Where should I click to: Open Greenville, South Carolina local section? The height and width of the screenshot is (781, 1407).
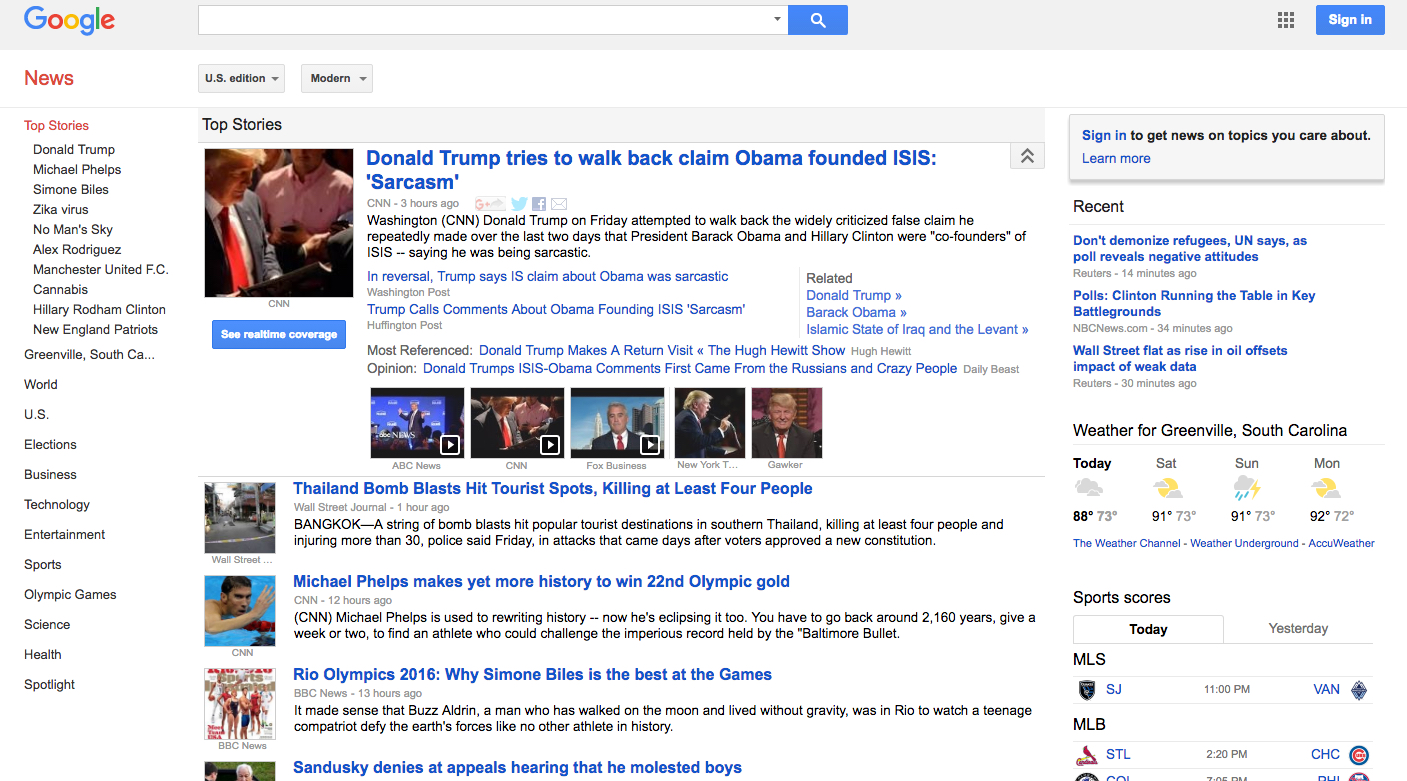point(89,354)
